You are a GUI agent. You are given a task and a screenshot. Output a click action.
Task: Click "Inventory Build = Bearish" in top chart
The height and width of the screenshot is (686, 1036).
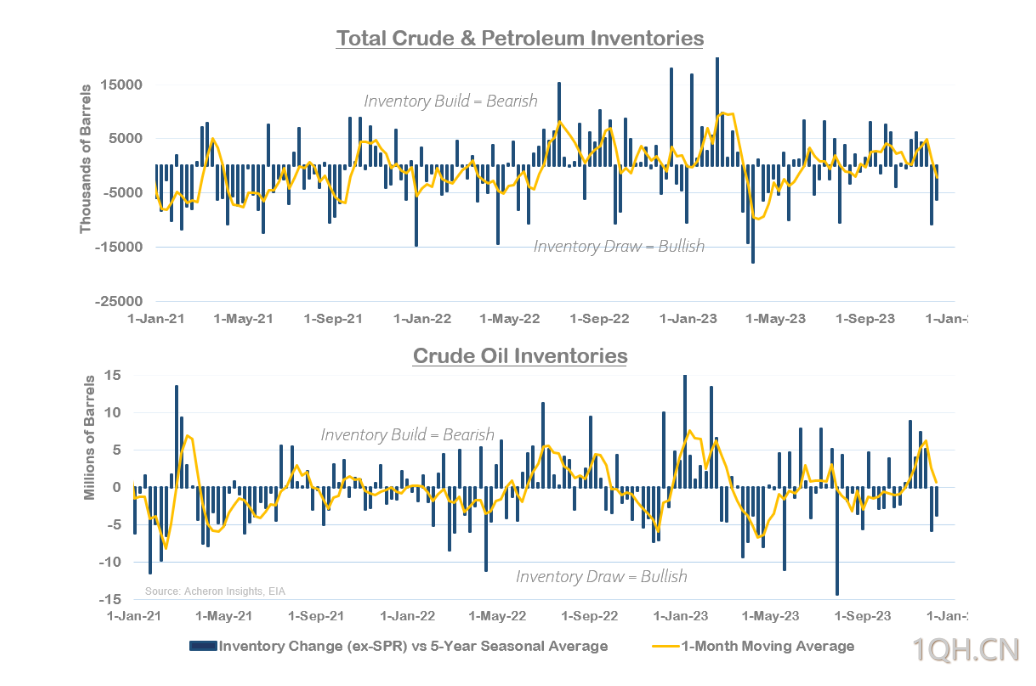(x=450, y=101)
